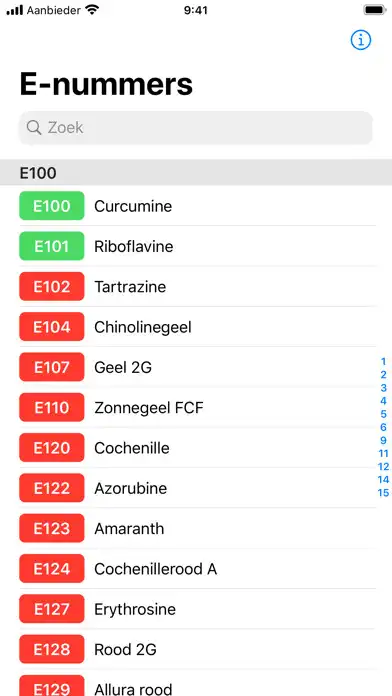Viewport: 392px width, 696px height.
Task: Tap the magnifying glass search icon
Action: coord(34,128)
